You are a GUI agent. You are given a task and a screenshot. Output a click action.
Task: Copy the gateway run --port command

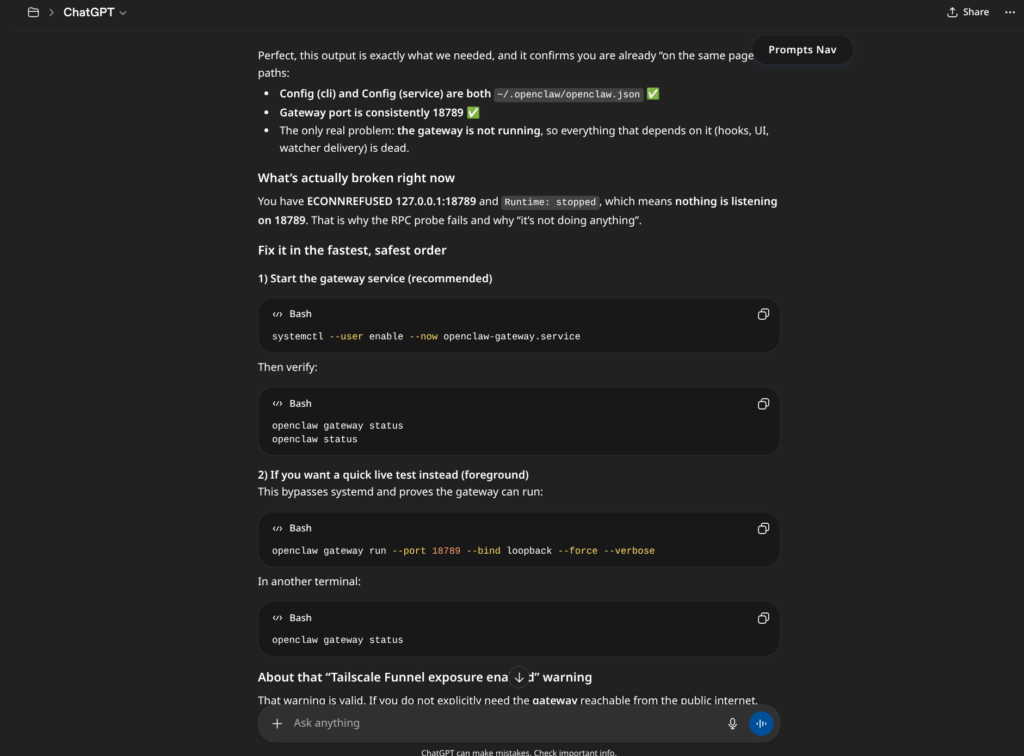click(x=763, y=528)
